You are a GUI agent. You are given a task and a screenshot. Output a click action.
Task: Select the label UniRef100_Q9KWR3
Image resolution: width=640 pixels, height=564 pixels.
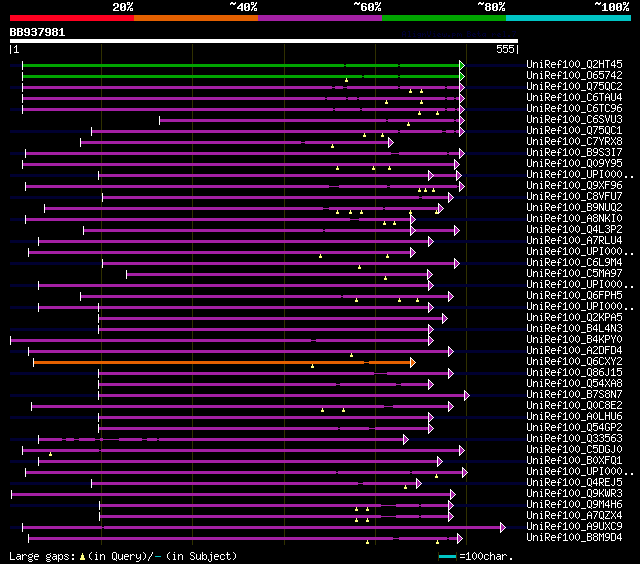574,494
